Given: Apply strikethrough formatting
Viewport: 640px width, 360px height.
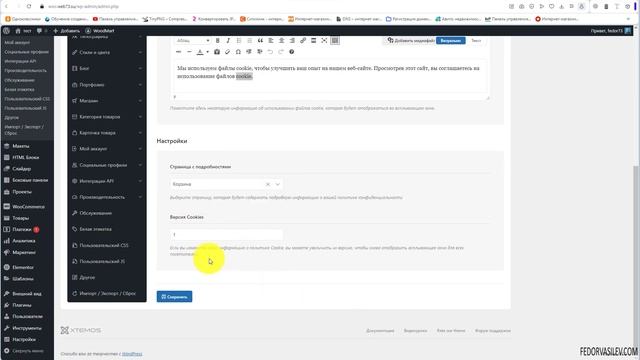Looking at the screenshot, I should (x=178, y=52).
